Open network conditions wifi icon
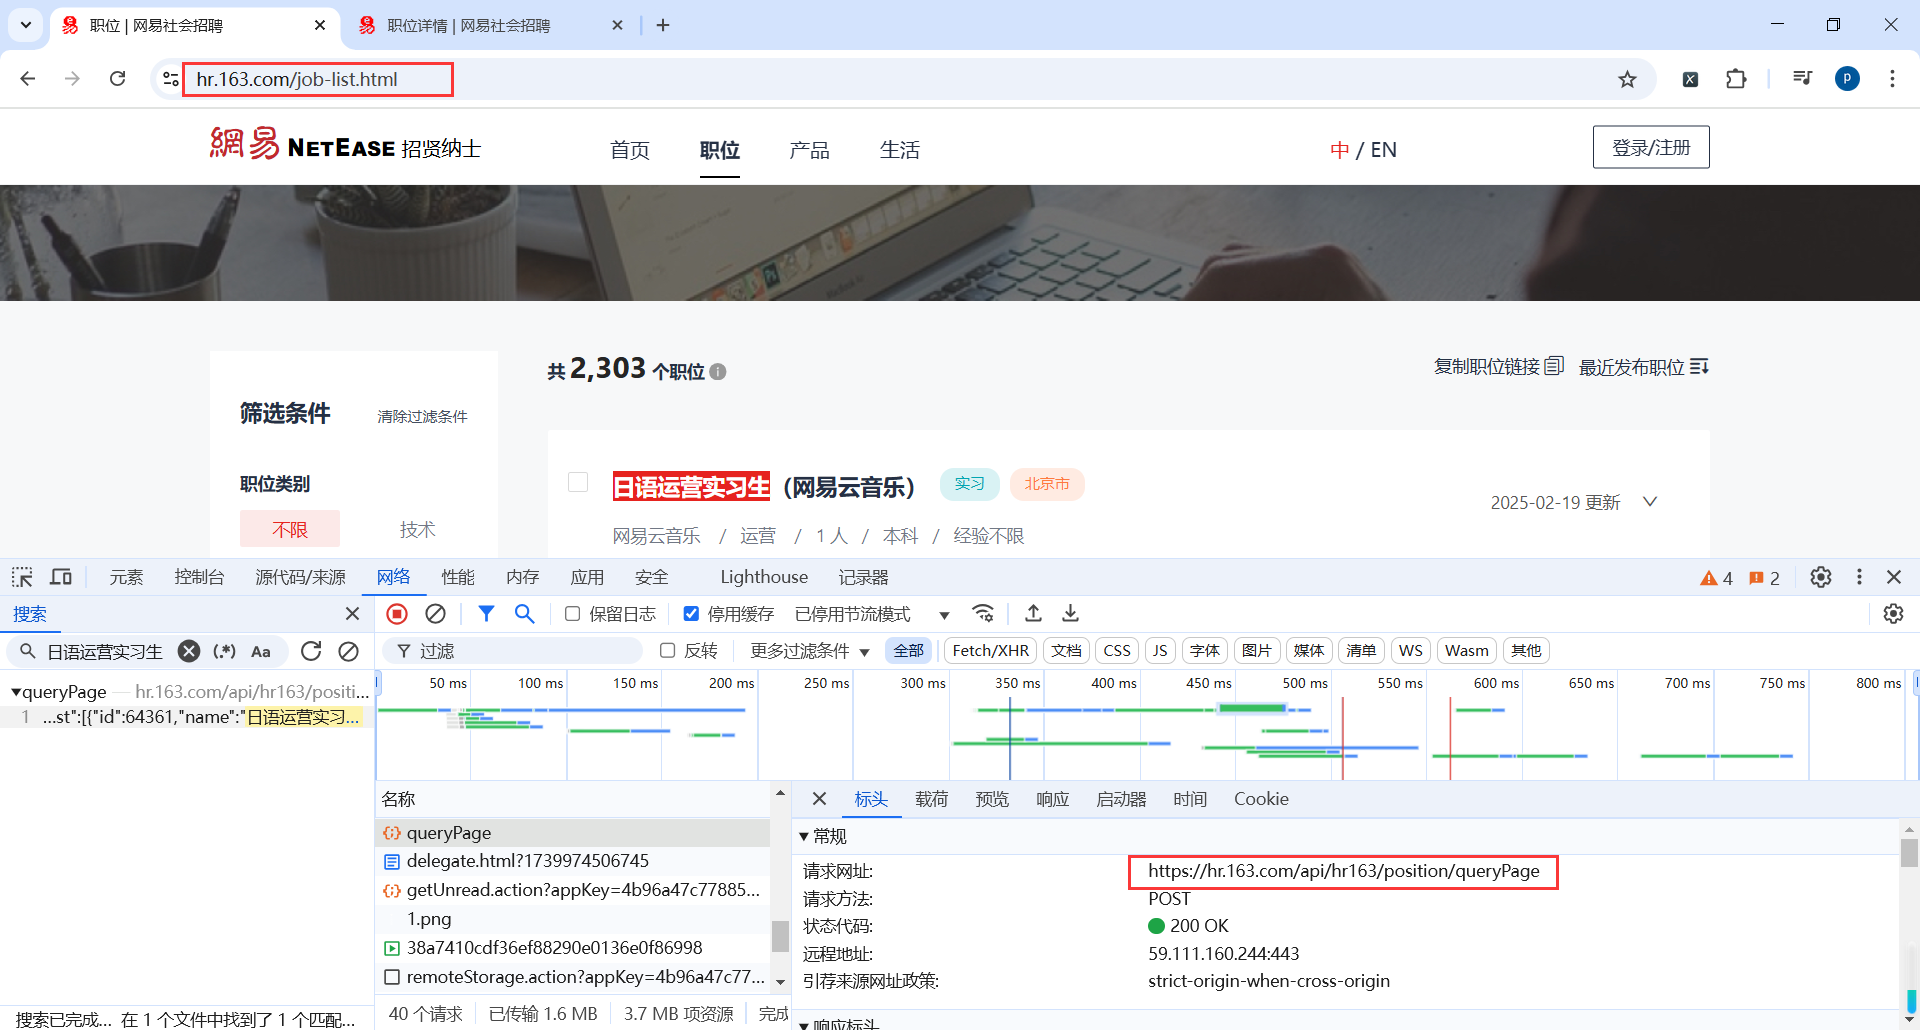The height and width of the screenshot is (1030, 1920). tap(984, 614)
